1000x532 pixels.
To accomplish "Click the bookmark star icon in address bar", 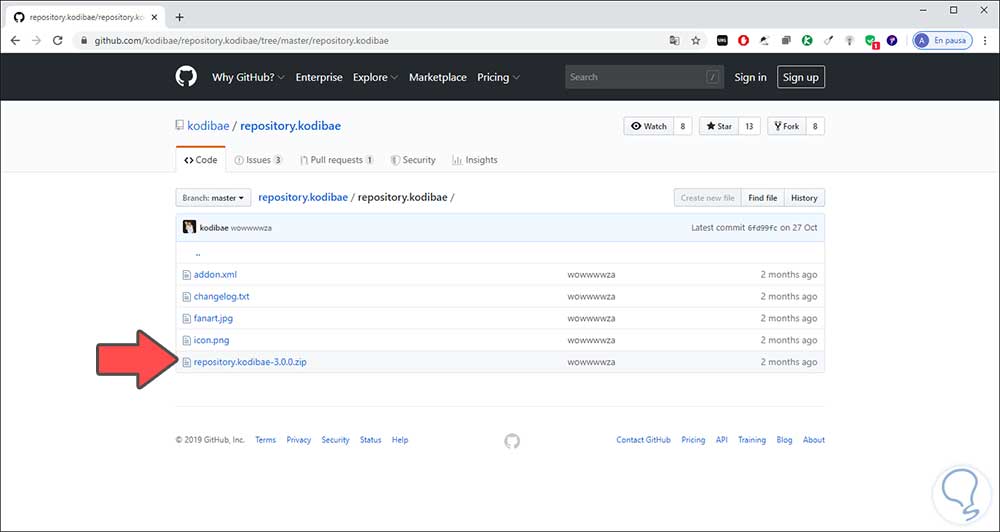I will pos(695,41).
